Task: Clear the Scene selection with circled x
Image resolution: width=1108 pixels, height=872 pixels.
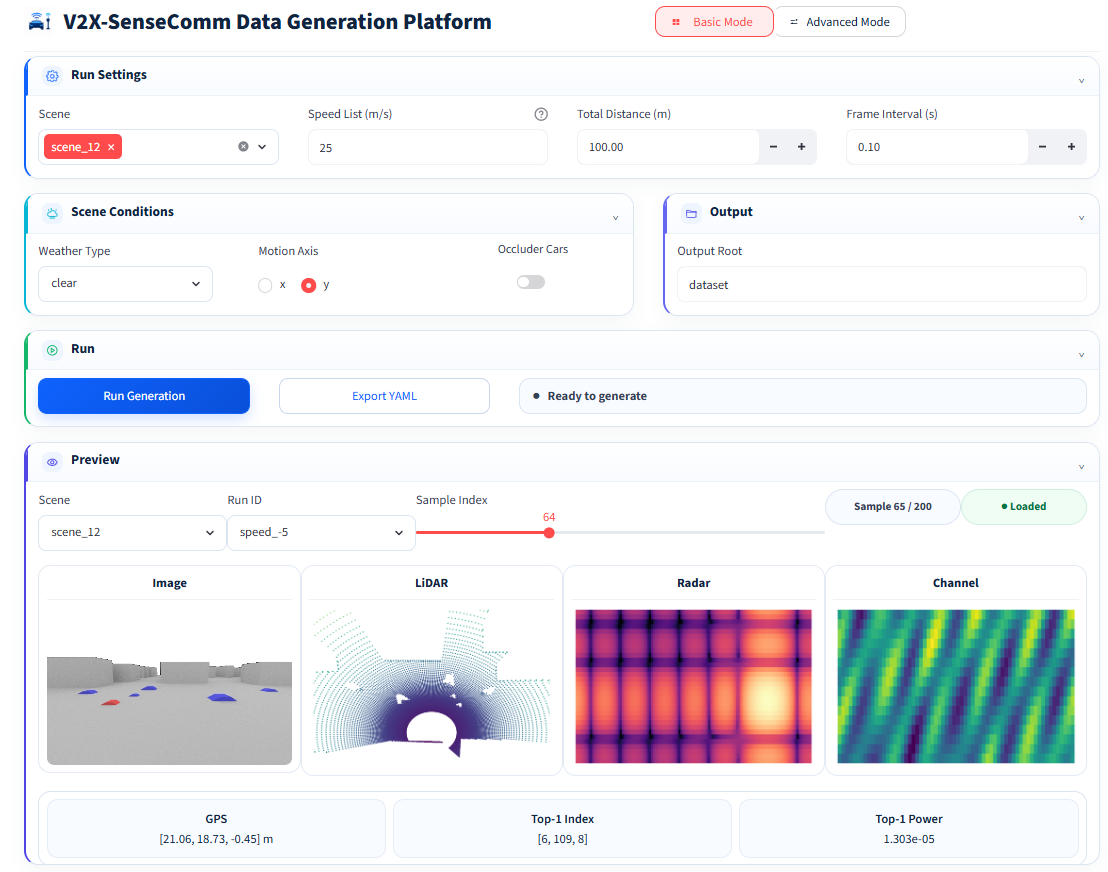Action: click(243, 147)
